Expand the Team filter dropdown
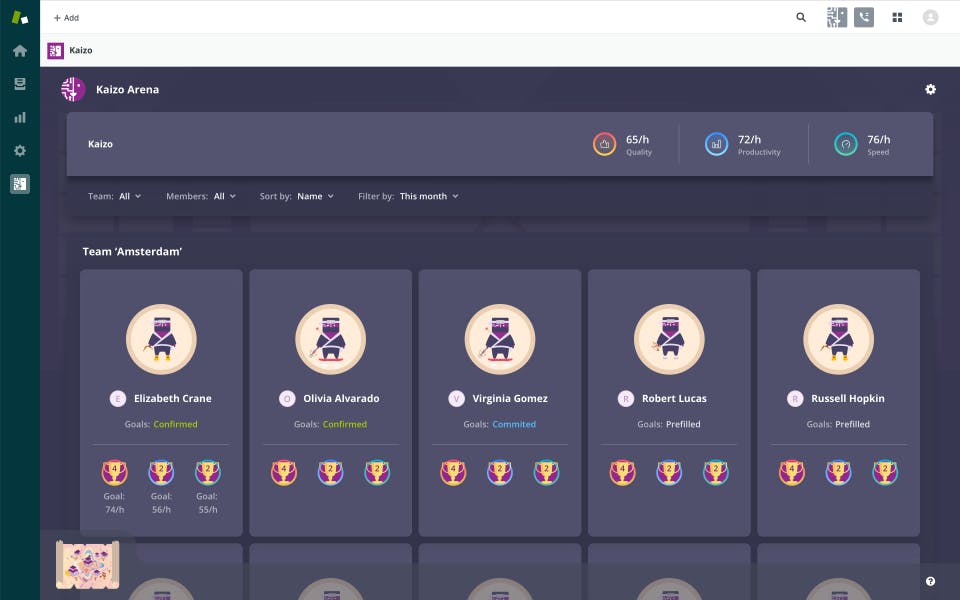 pos(114,197)
